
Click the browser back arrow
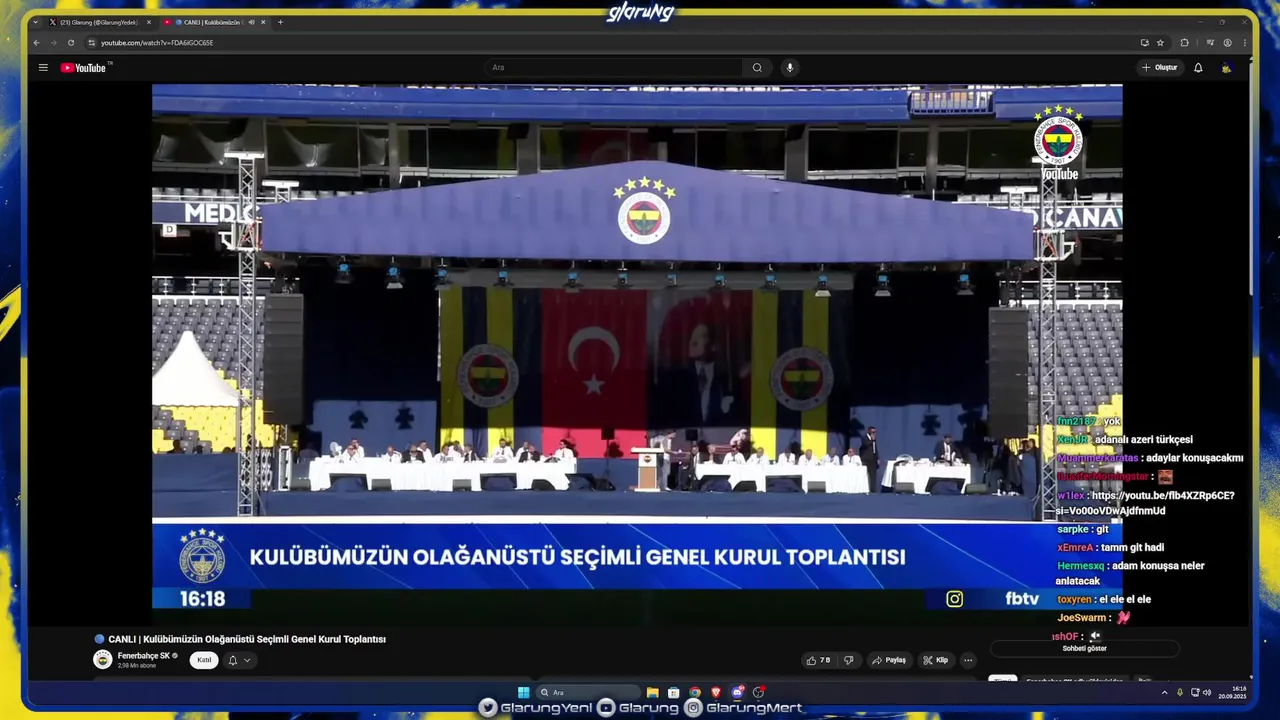pyautogui.click(x=37, y=43)
